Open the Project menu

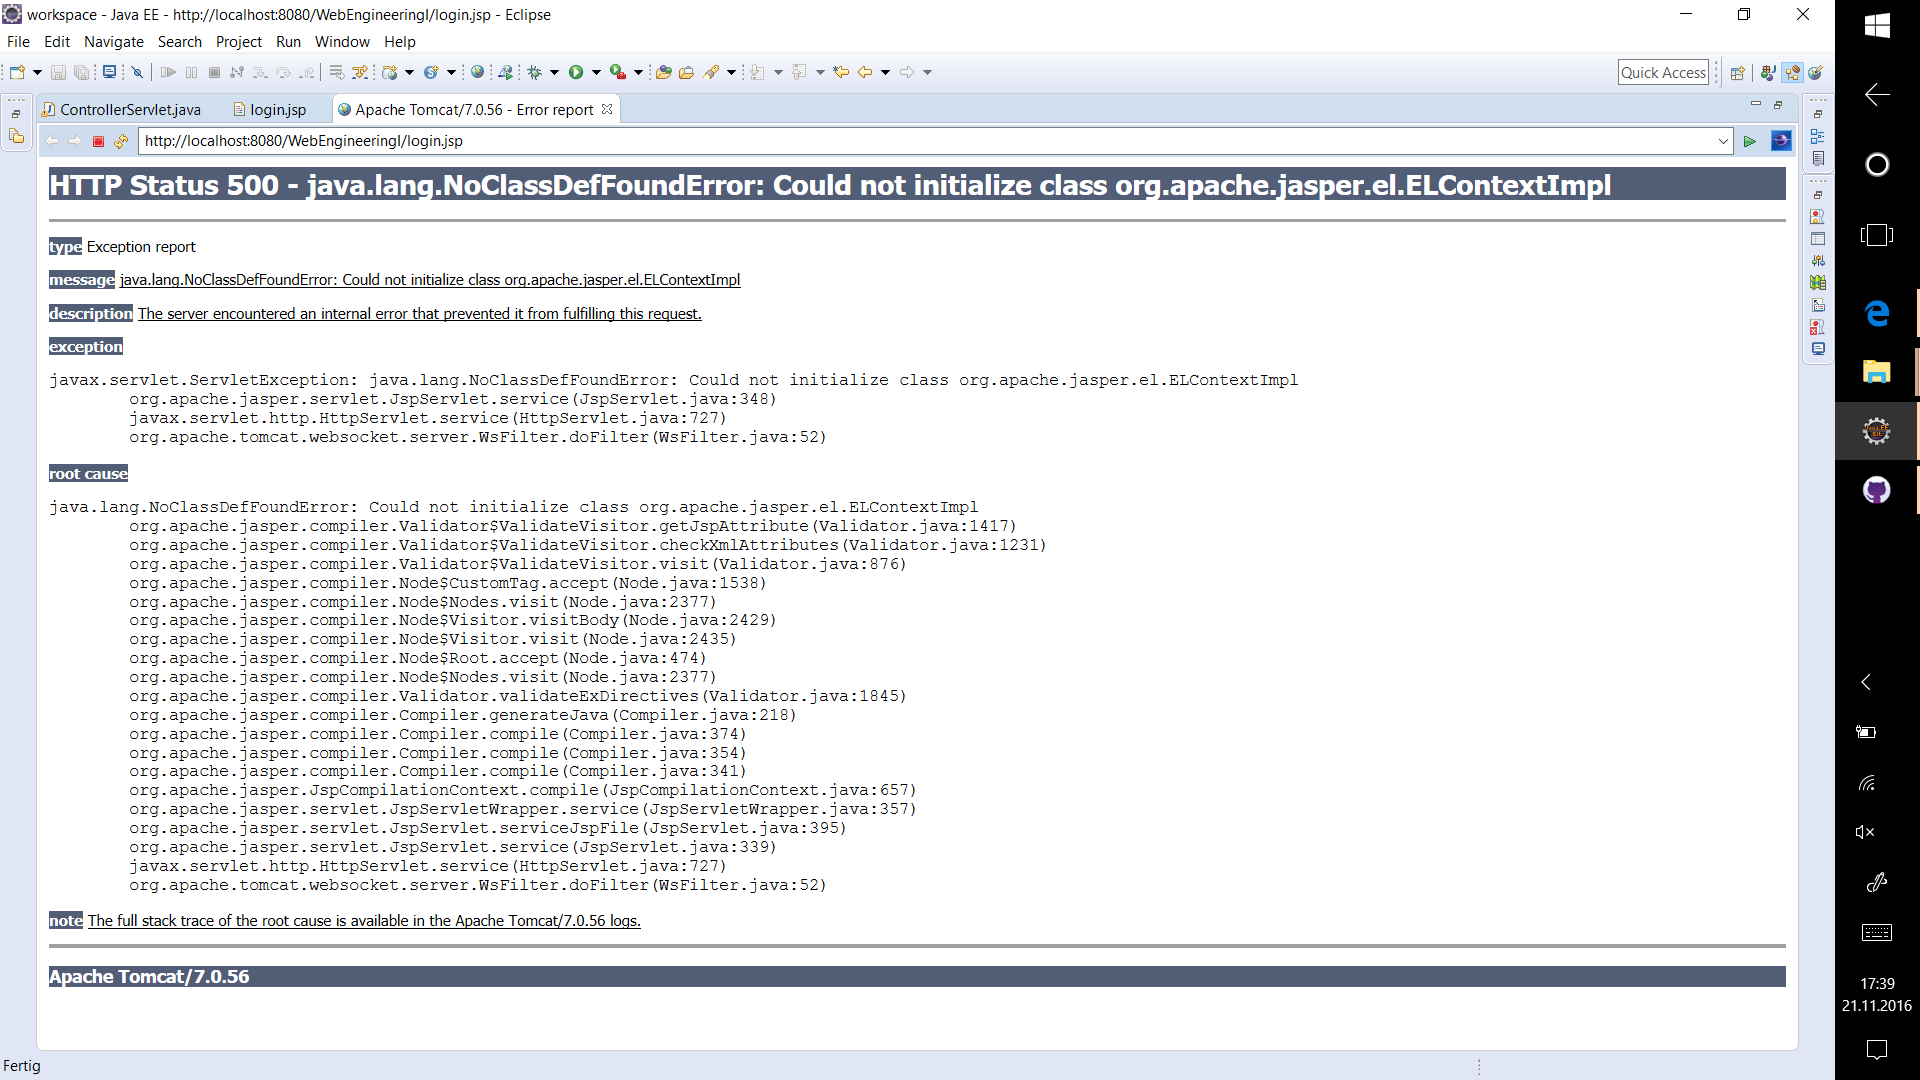239,41
